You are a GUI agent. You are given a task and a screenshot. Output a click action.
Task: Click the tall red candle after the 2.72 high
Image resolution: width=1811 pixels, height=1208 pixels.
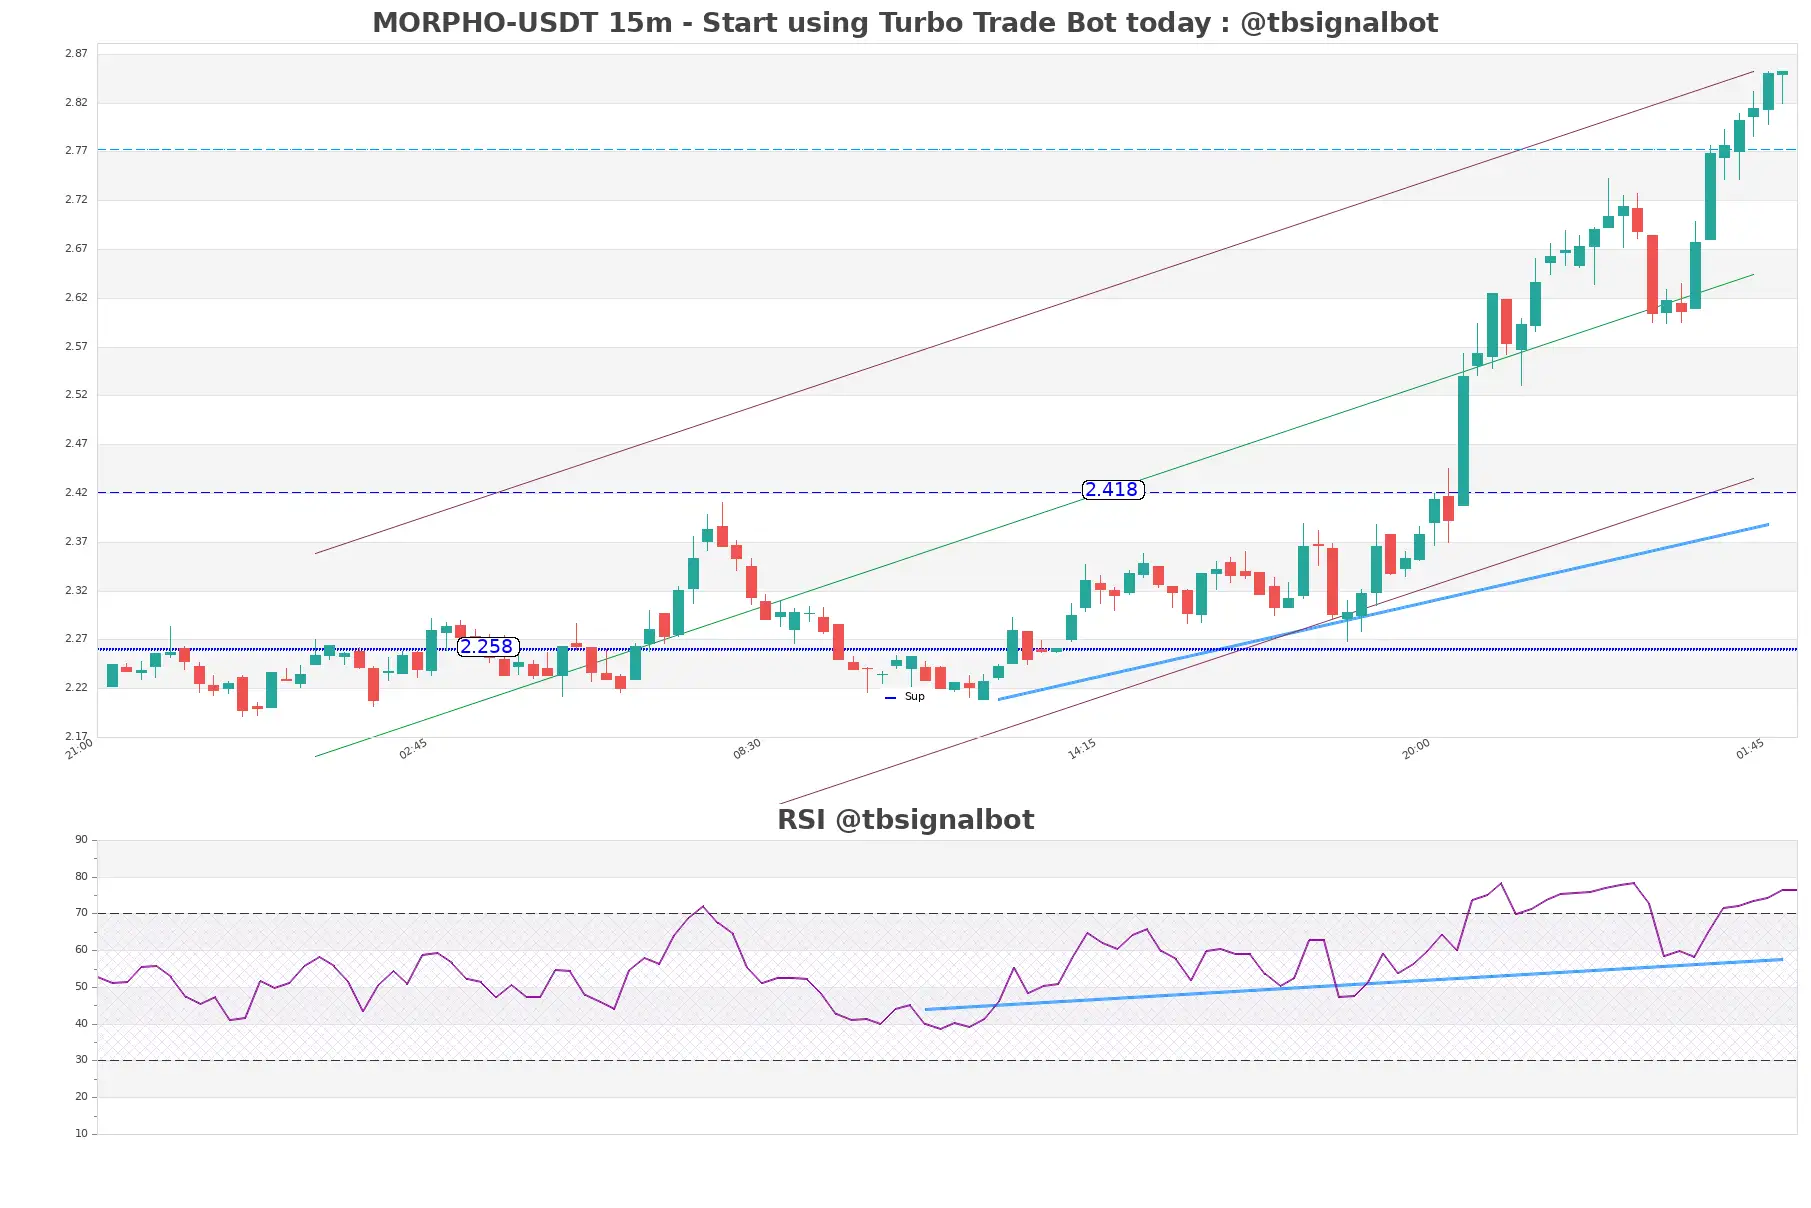click(x=1652, y=274)
